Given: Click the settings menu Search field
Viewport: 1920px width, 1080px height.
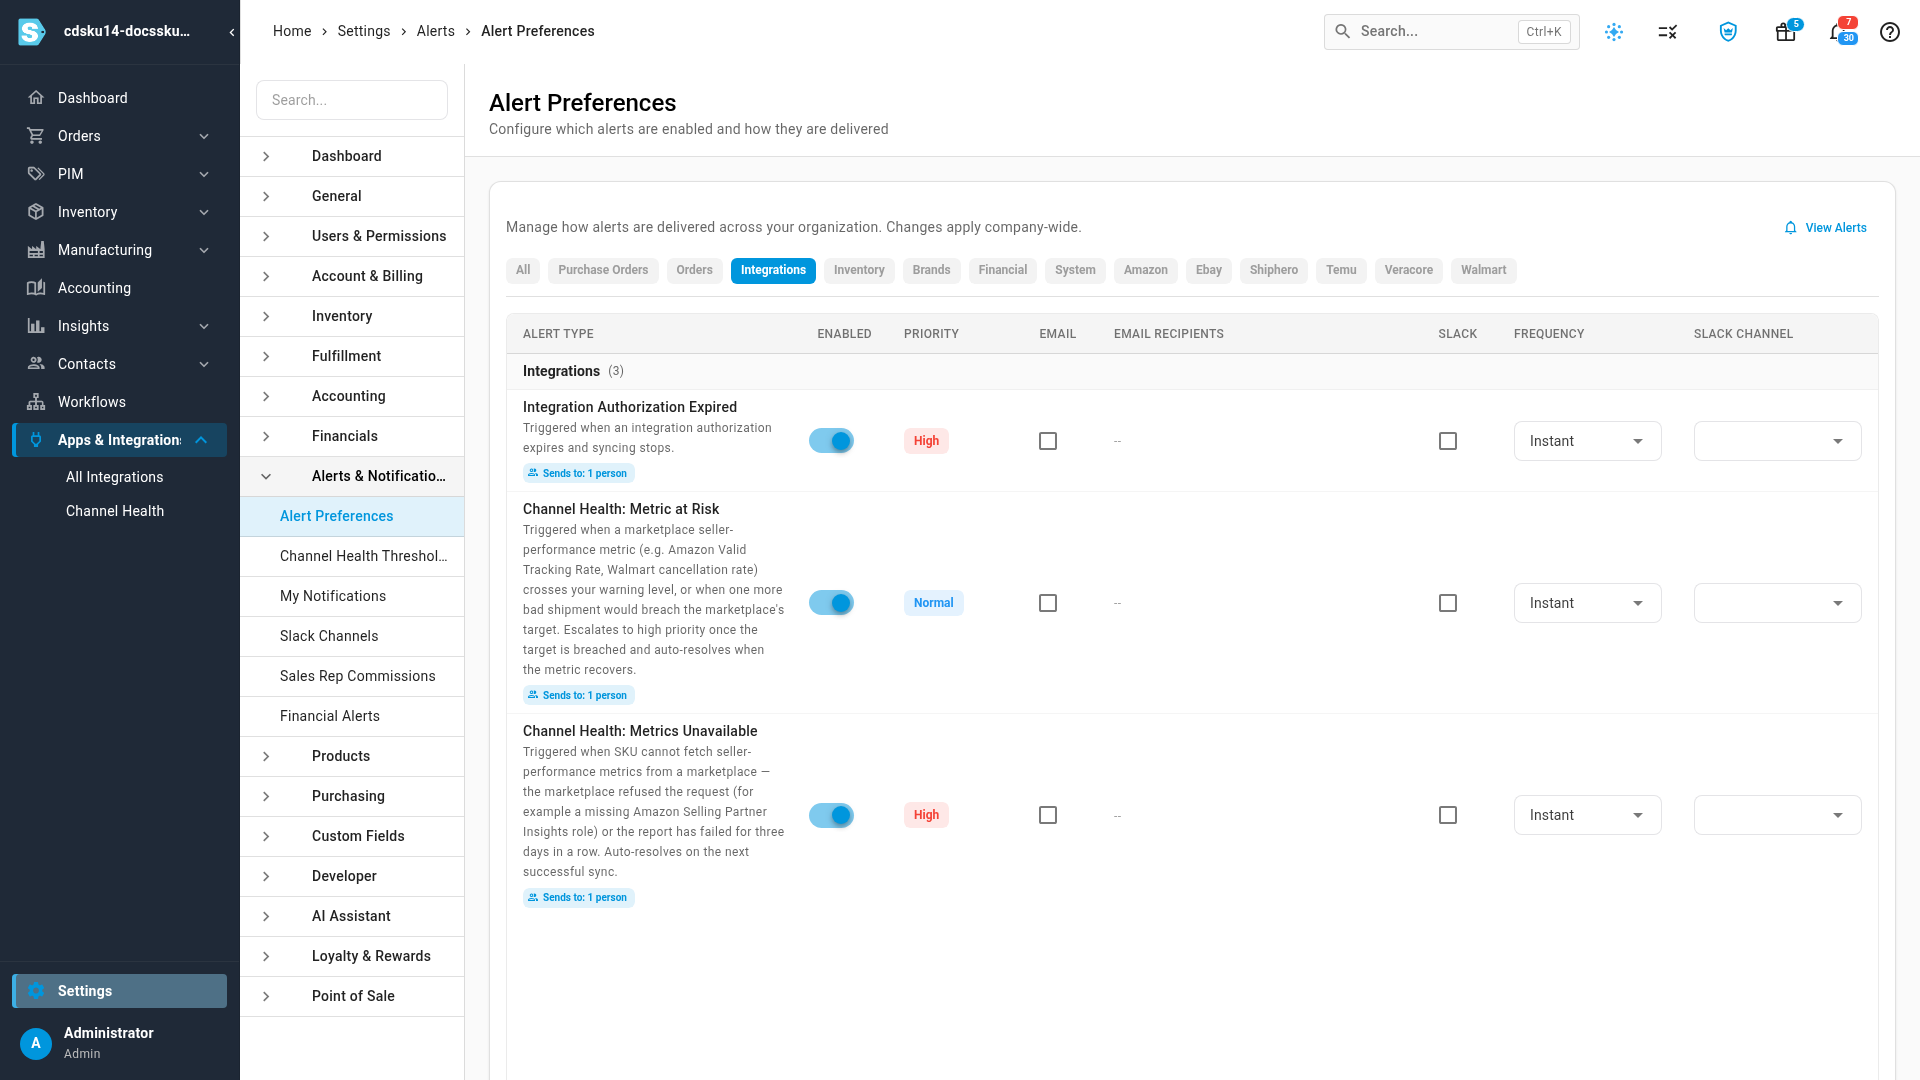Looking at the screenshot, I should tap(352, 100).
